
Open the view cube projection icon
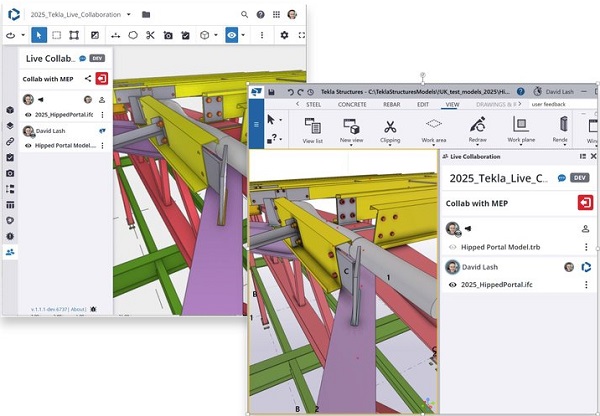205,35
